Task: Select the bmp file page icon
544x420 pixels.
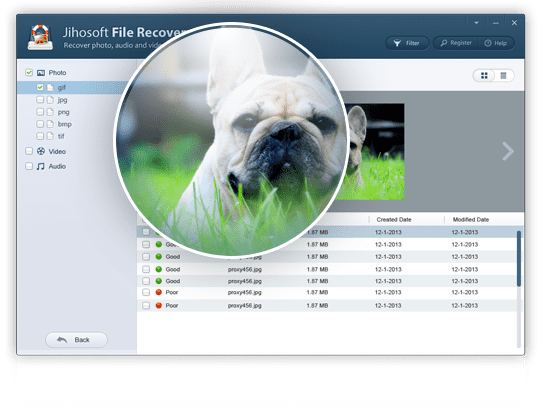Action: click(x=50, y=124)
